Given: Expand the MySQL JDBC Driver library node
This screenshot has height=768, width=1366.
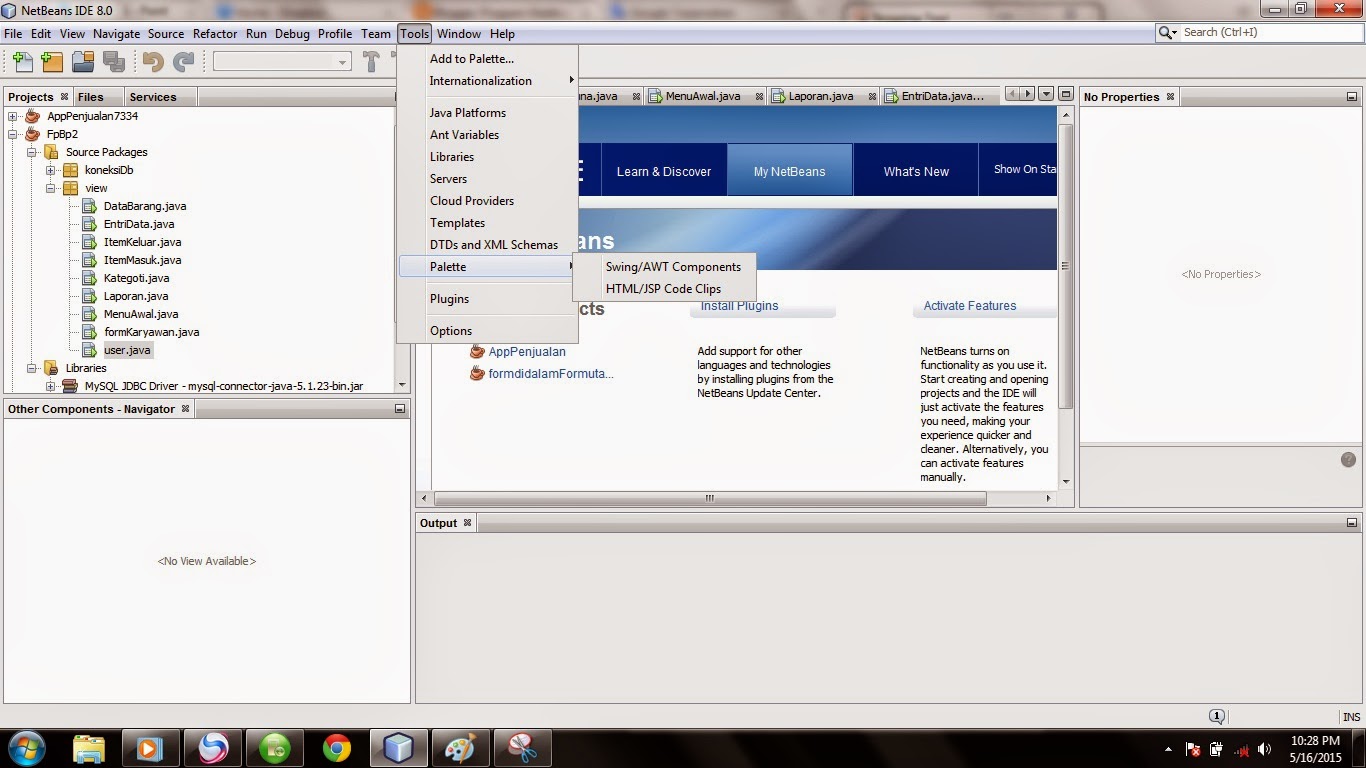Looking at the screenshot, I should coord(50,386).
